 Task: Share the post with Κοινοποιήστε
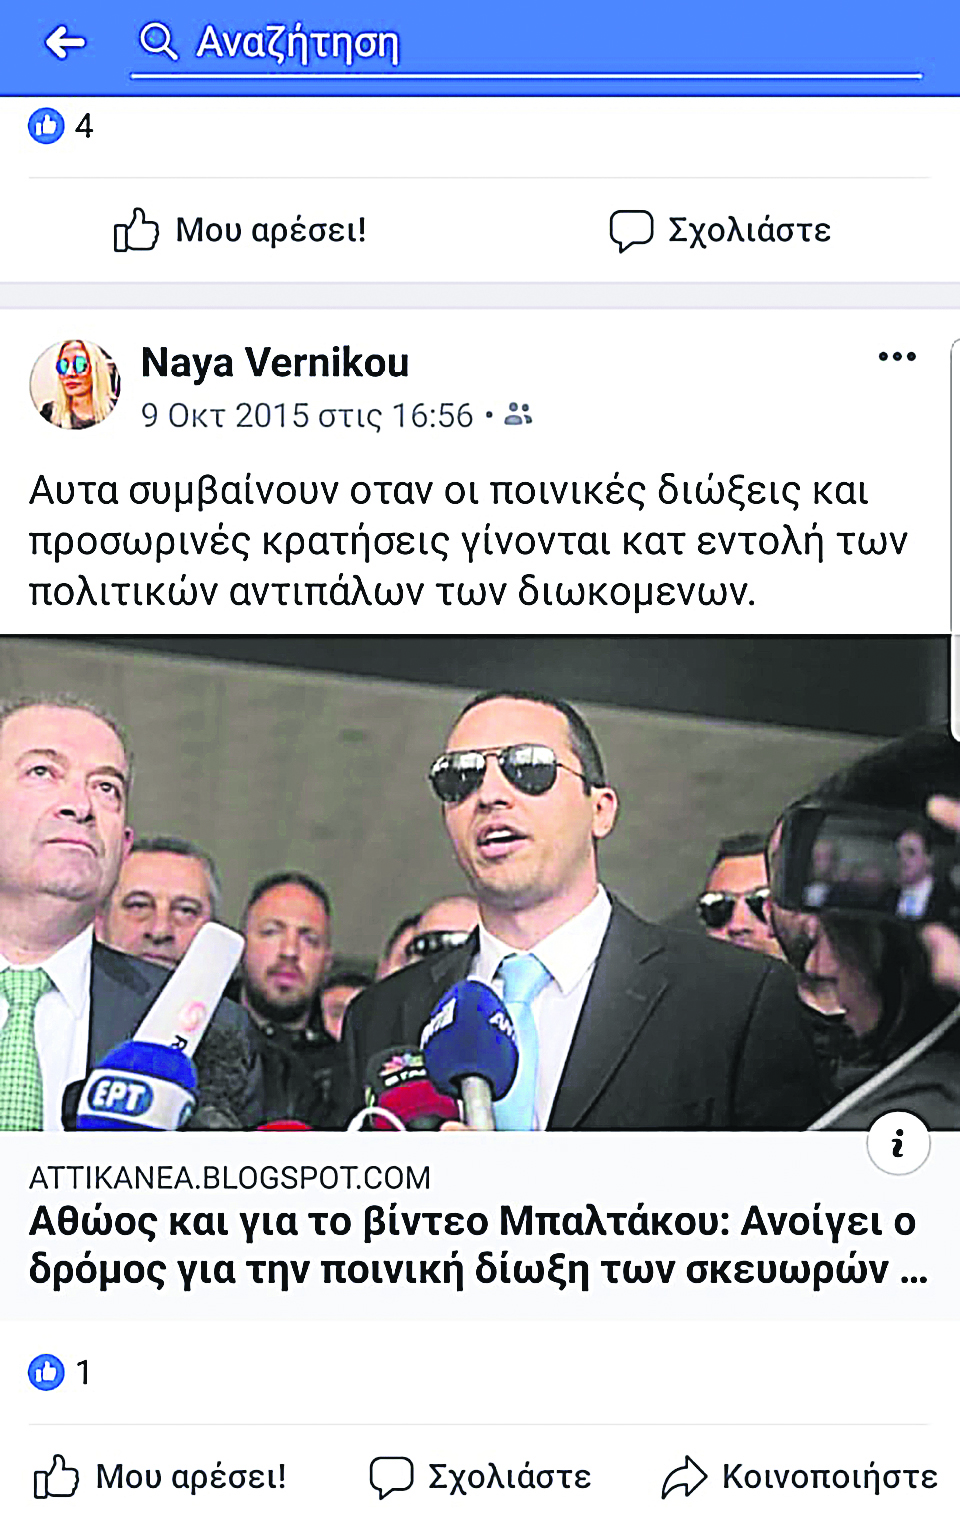pos(800,1477)
